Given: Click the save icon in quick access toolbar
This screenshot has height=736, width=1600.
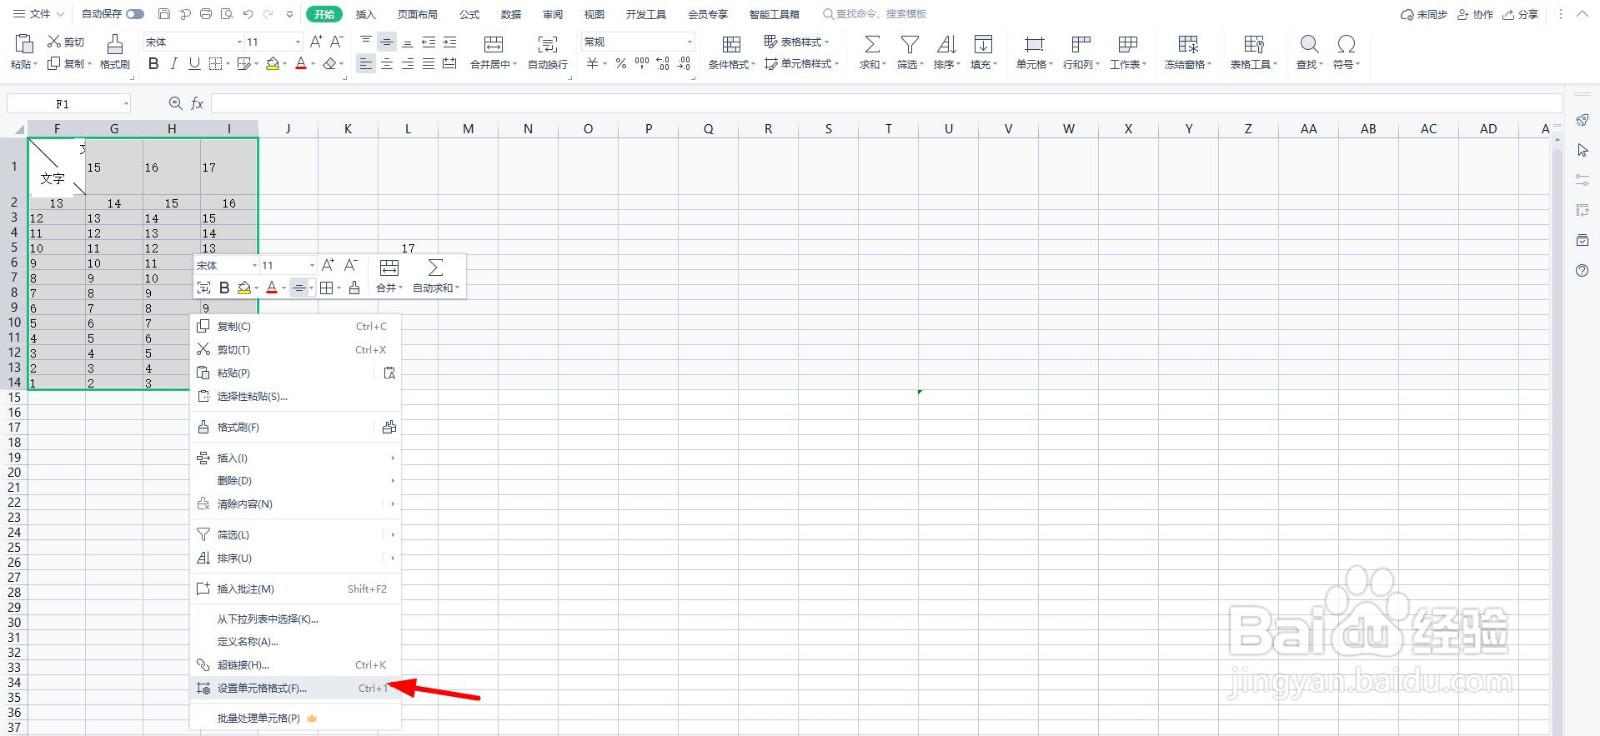Looking at the screenshot, I should point(164,14).
